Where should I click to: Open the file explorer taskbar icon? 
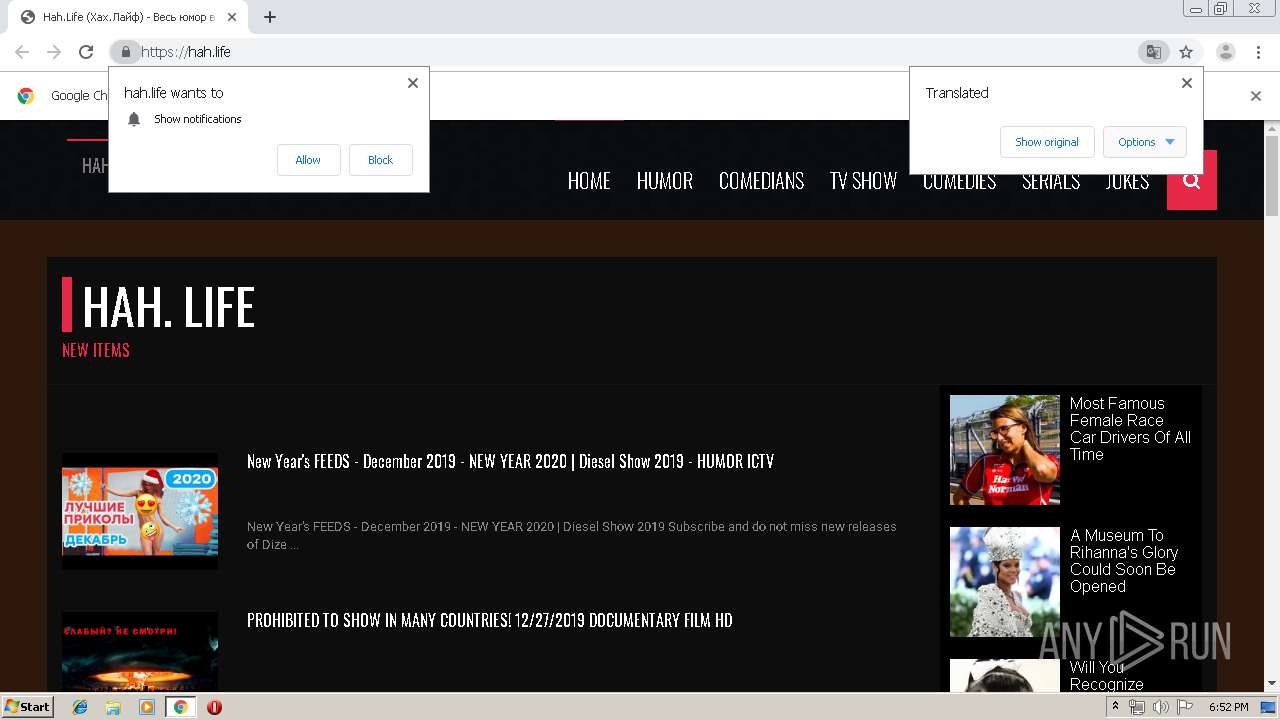pyautogui.click(x=113, y=707)
